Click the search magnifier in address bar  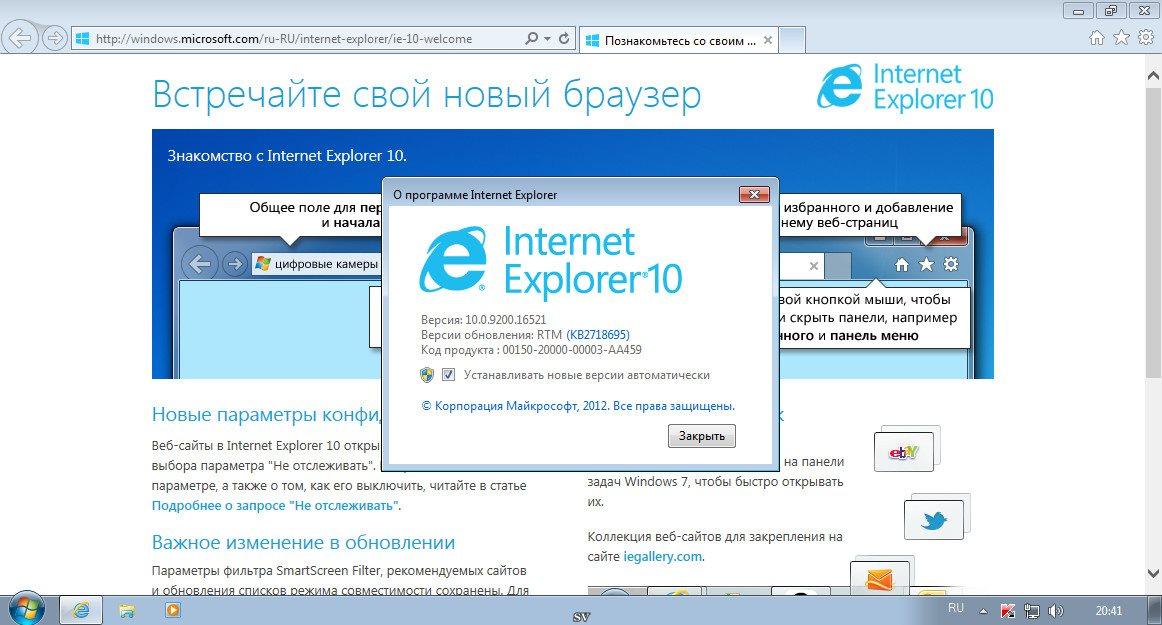532,39
